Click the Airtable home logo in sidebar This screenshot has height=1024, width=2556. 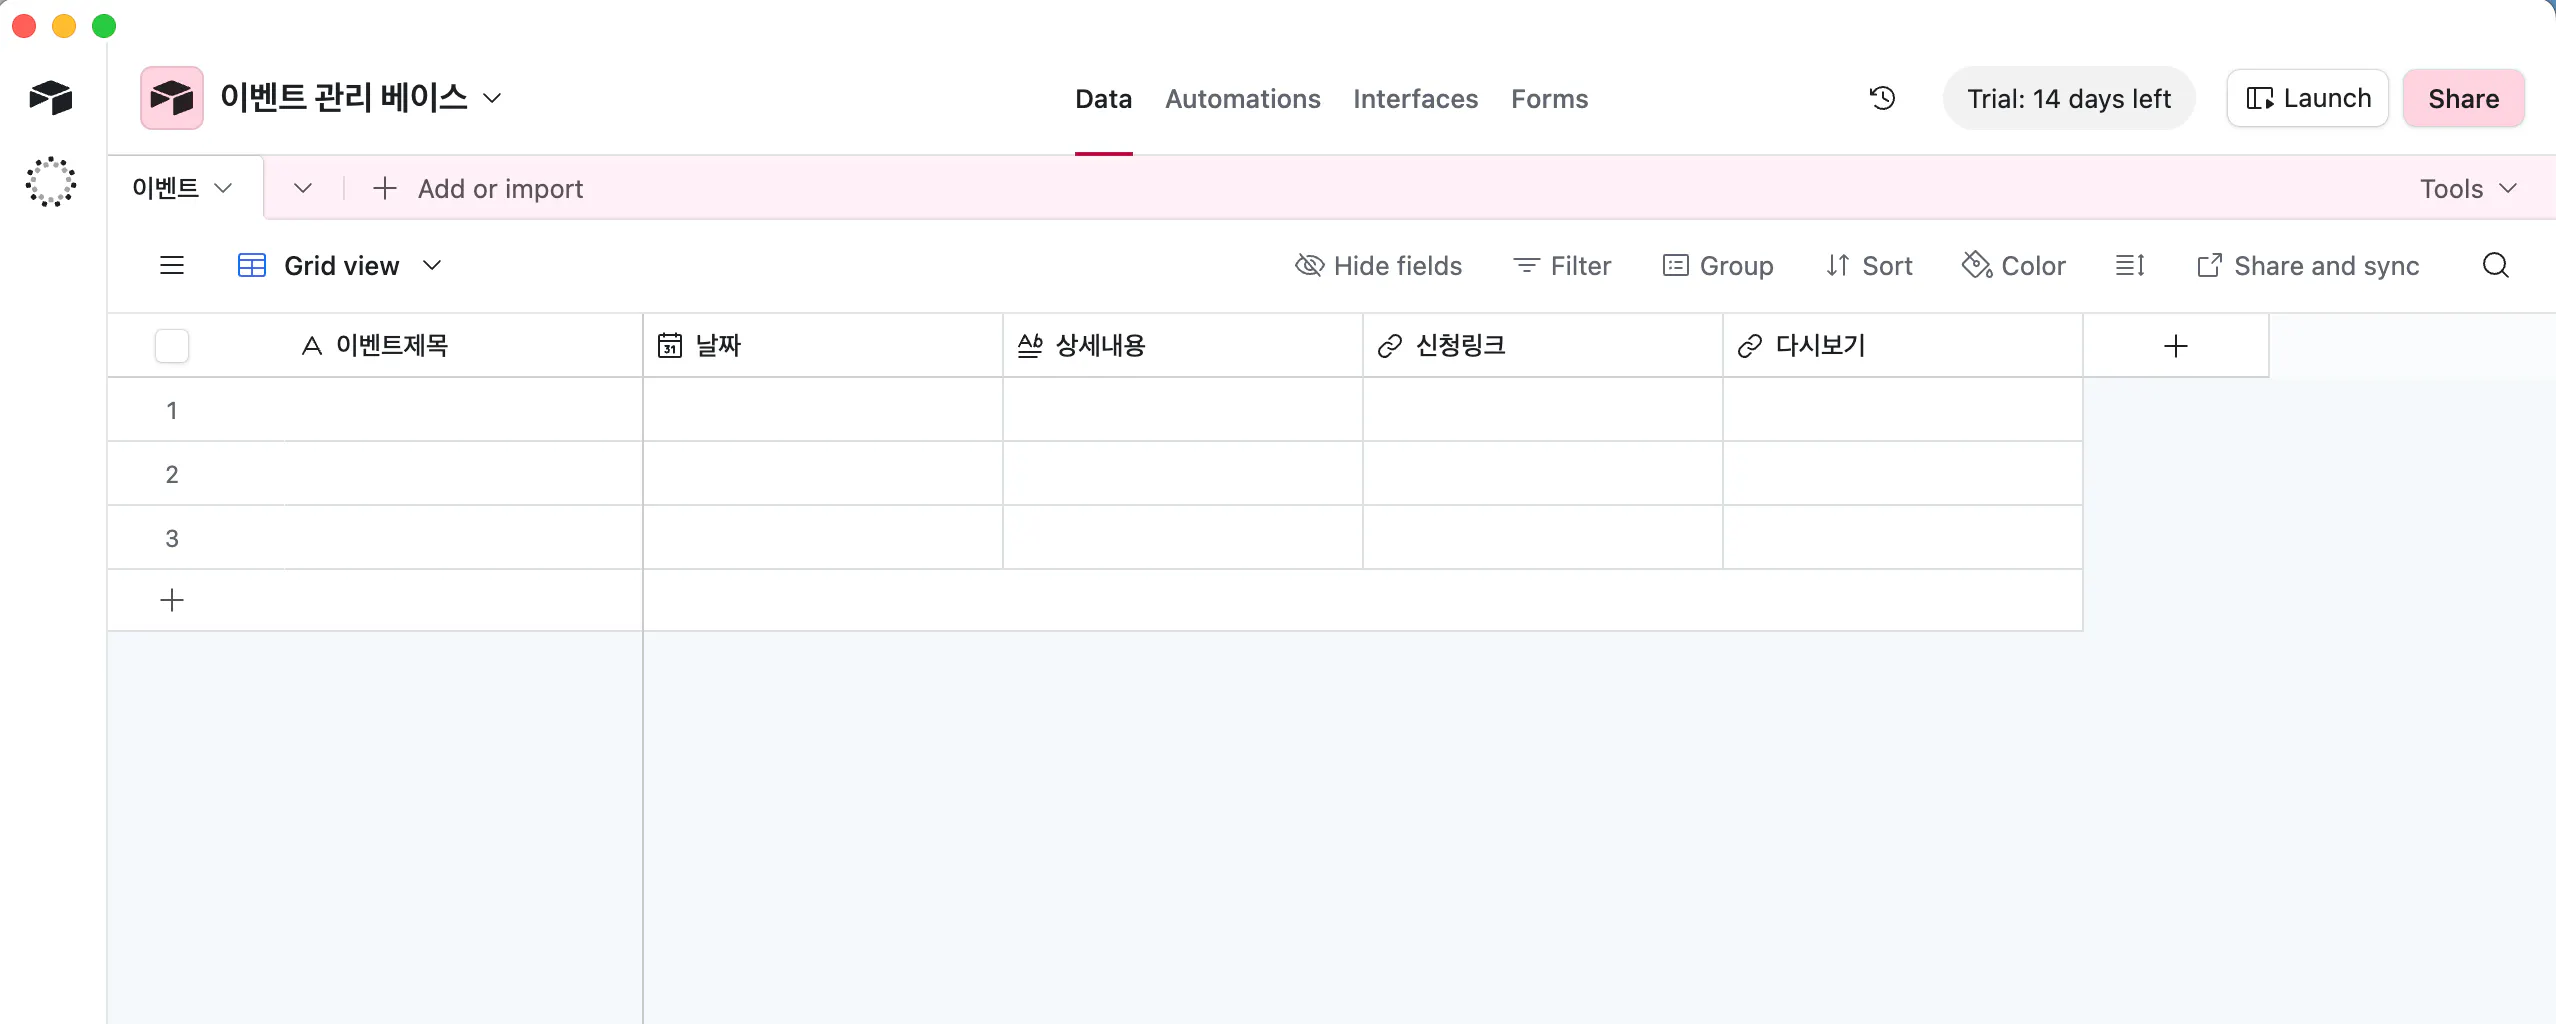point(51,97)
